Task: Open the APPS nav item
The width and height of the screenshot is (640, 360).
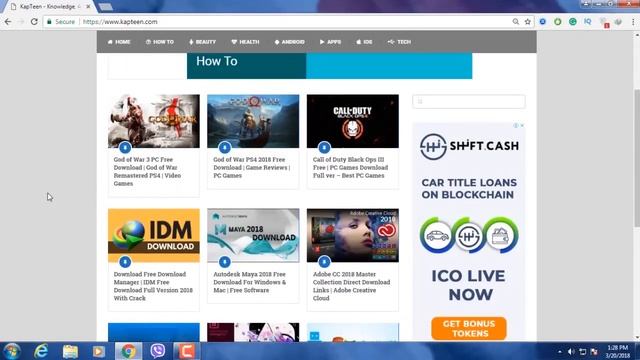Action: pyautogui.click(x=330, y=42)
